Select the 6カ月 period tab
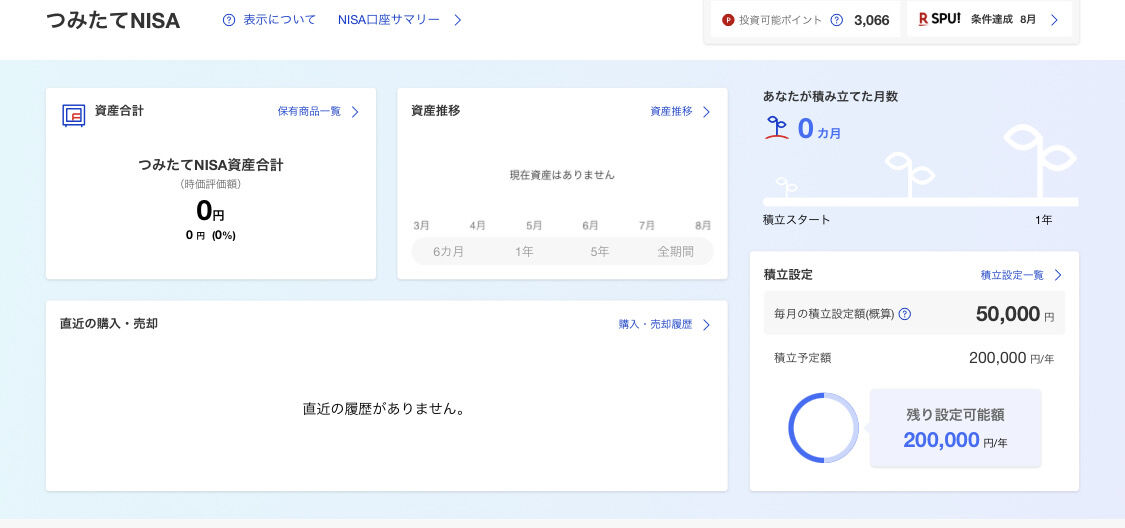 (x=448, y=252)
